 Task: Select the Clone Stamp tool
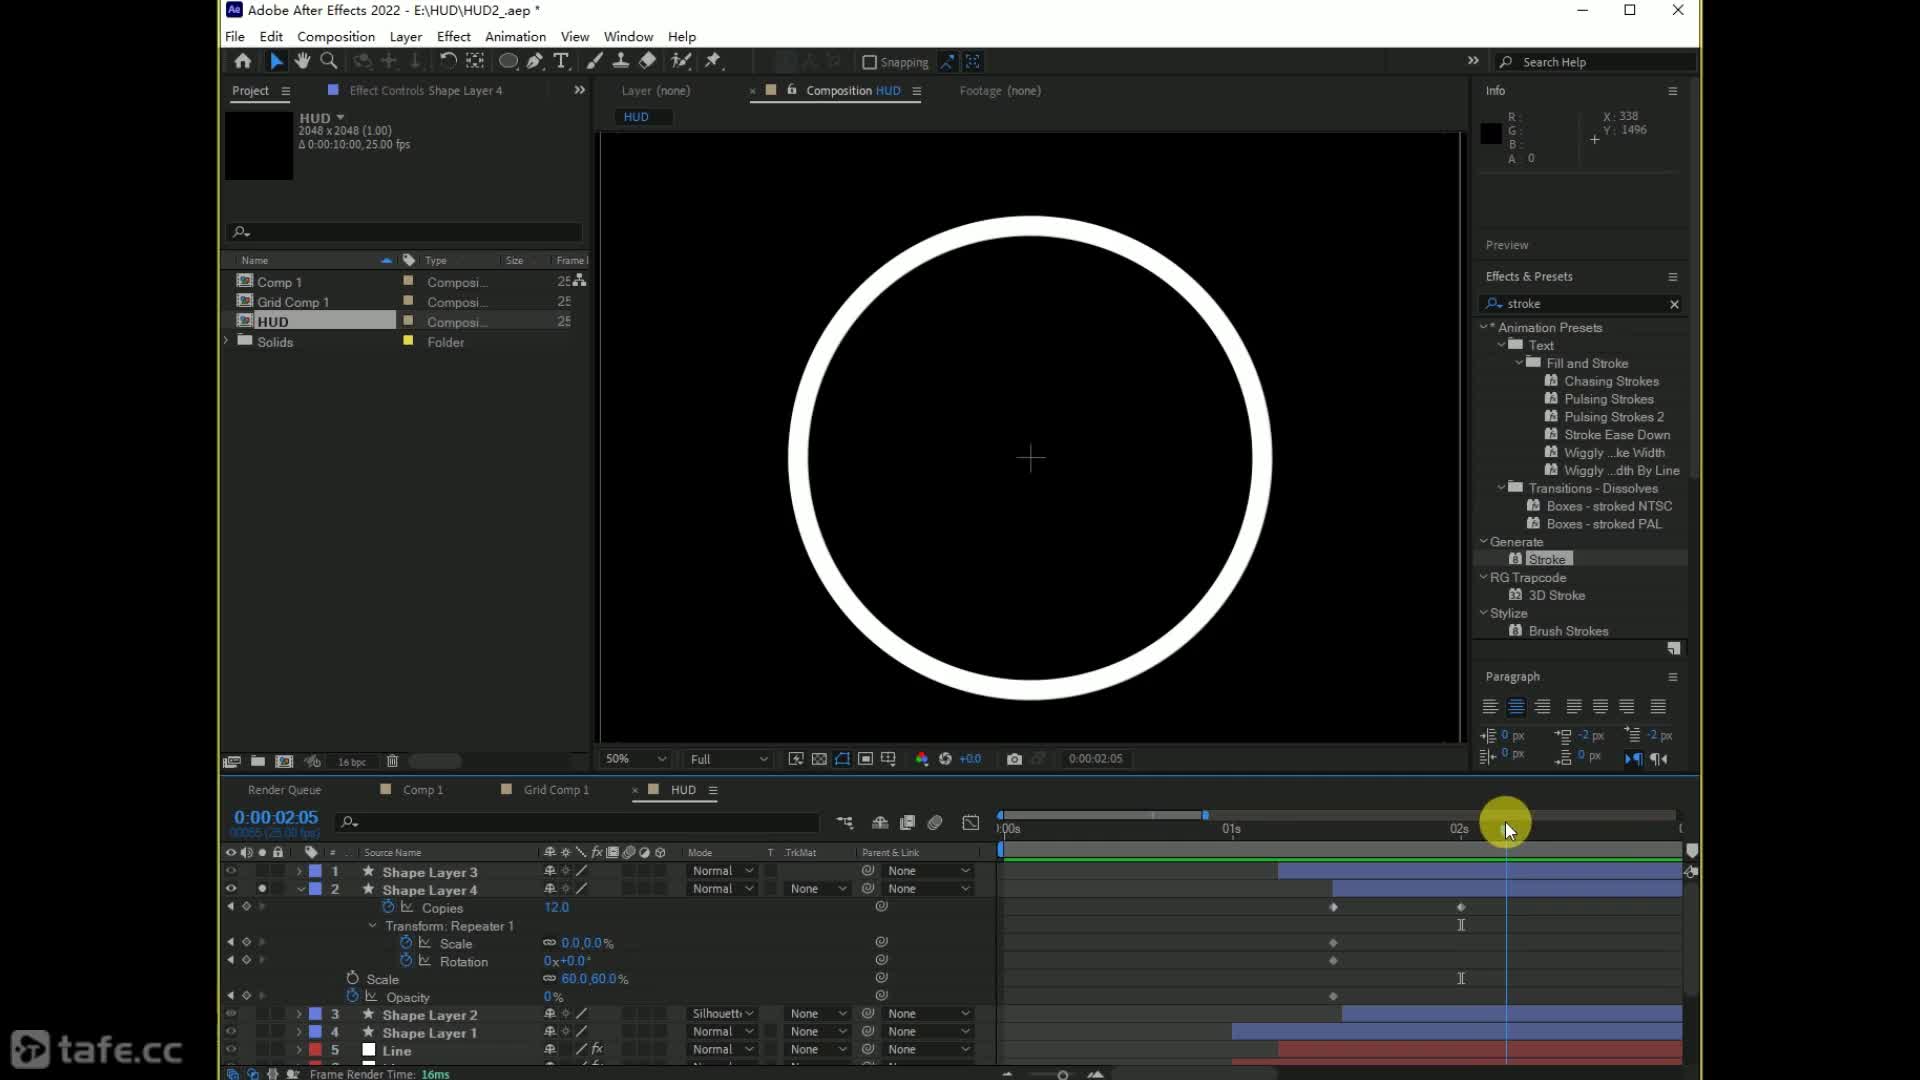[x=621, y=62]
